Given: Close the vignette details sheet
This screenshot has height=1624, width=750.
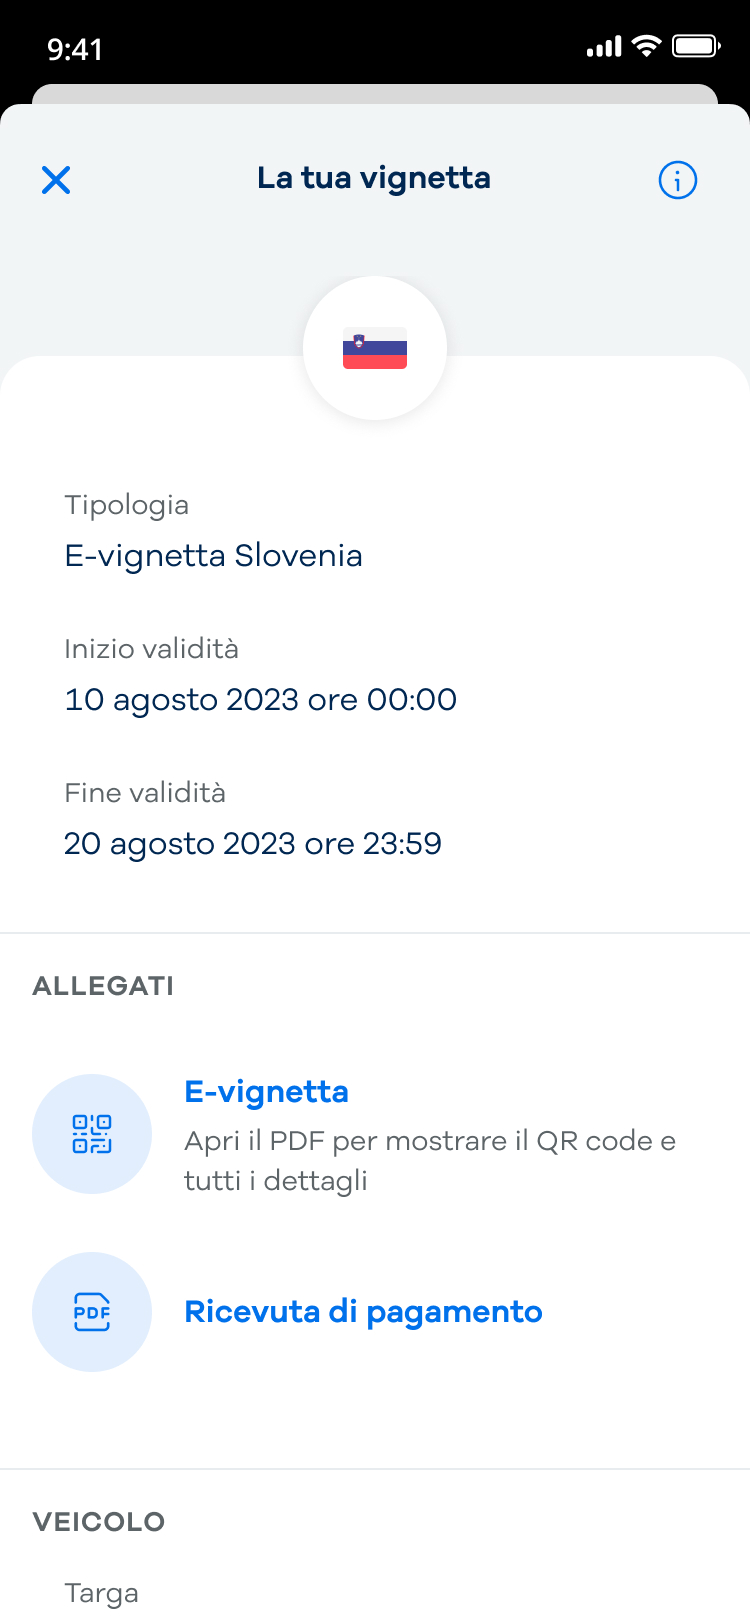Looking at the screenshot, I should (x=56, y=180).
